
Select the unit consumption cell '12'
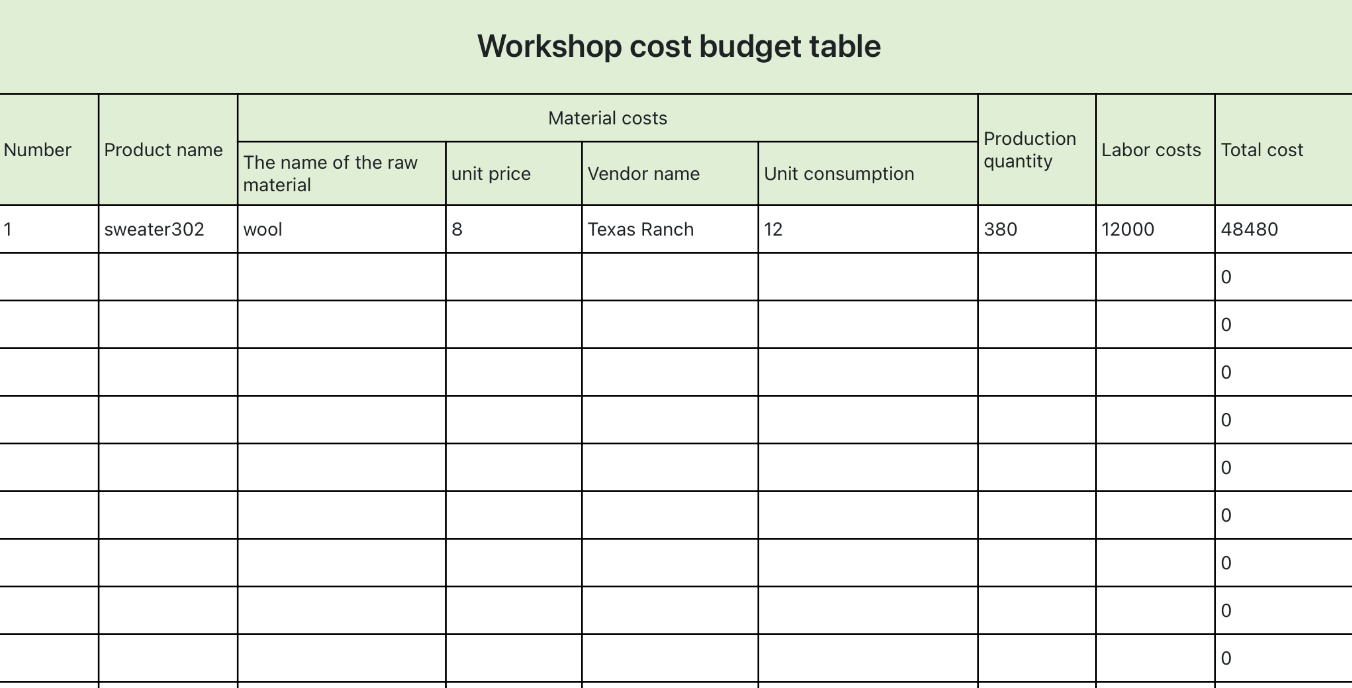point(867,229)
